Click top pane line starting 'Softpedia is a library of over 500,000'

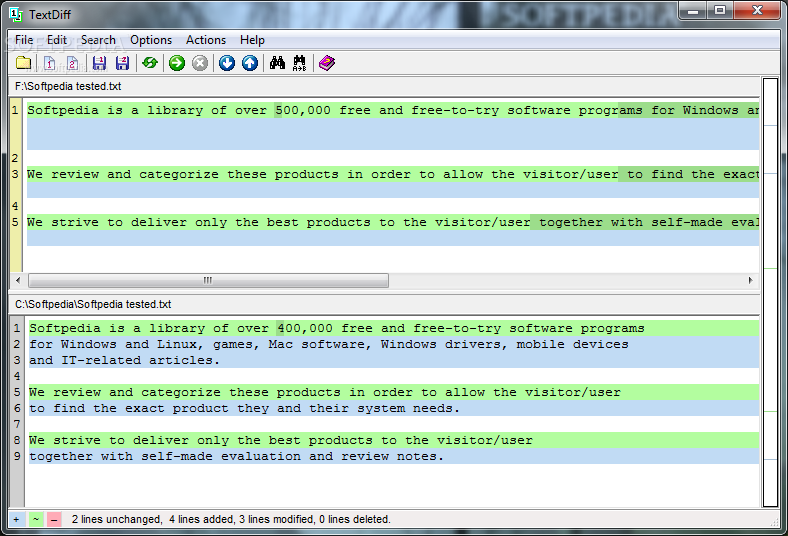coord(393,110)
